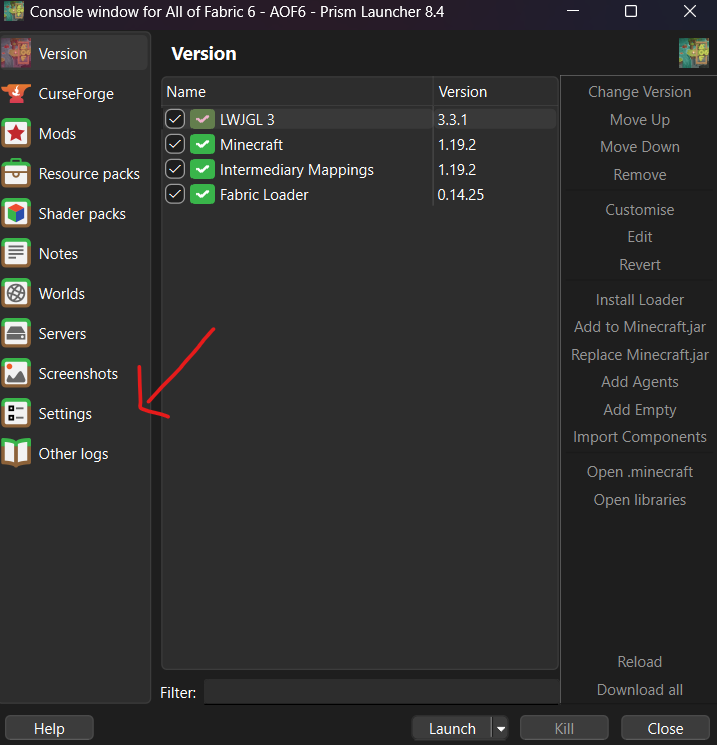Uncheck the LWJGL 3 component checkbox
This screenshot has height=745, width=717.
[x=175, y=119]
